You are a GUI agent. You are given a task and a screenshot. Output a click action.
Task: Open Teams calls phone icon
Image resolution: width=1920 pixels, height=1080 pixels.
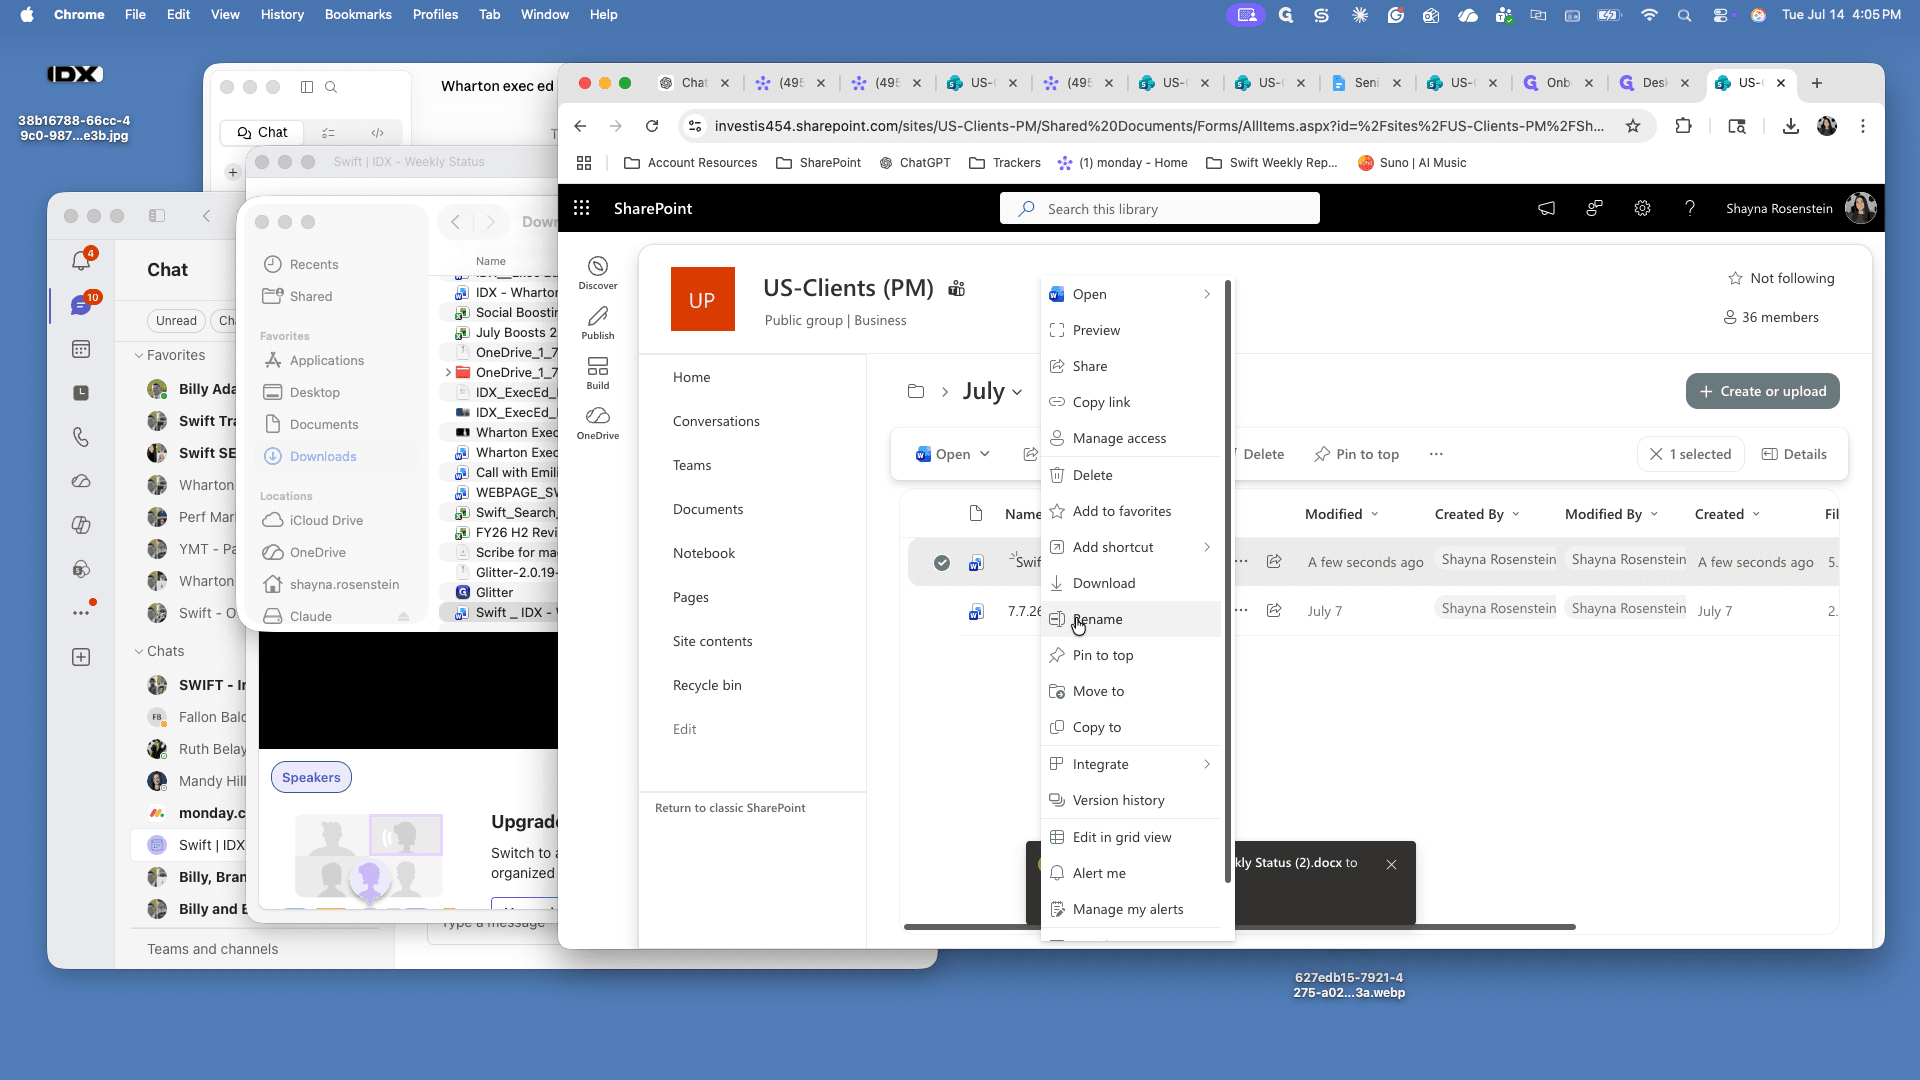(81, 437)
